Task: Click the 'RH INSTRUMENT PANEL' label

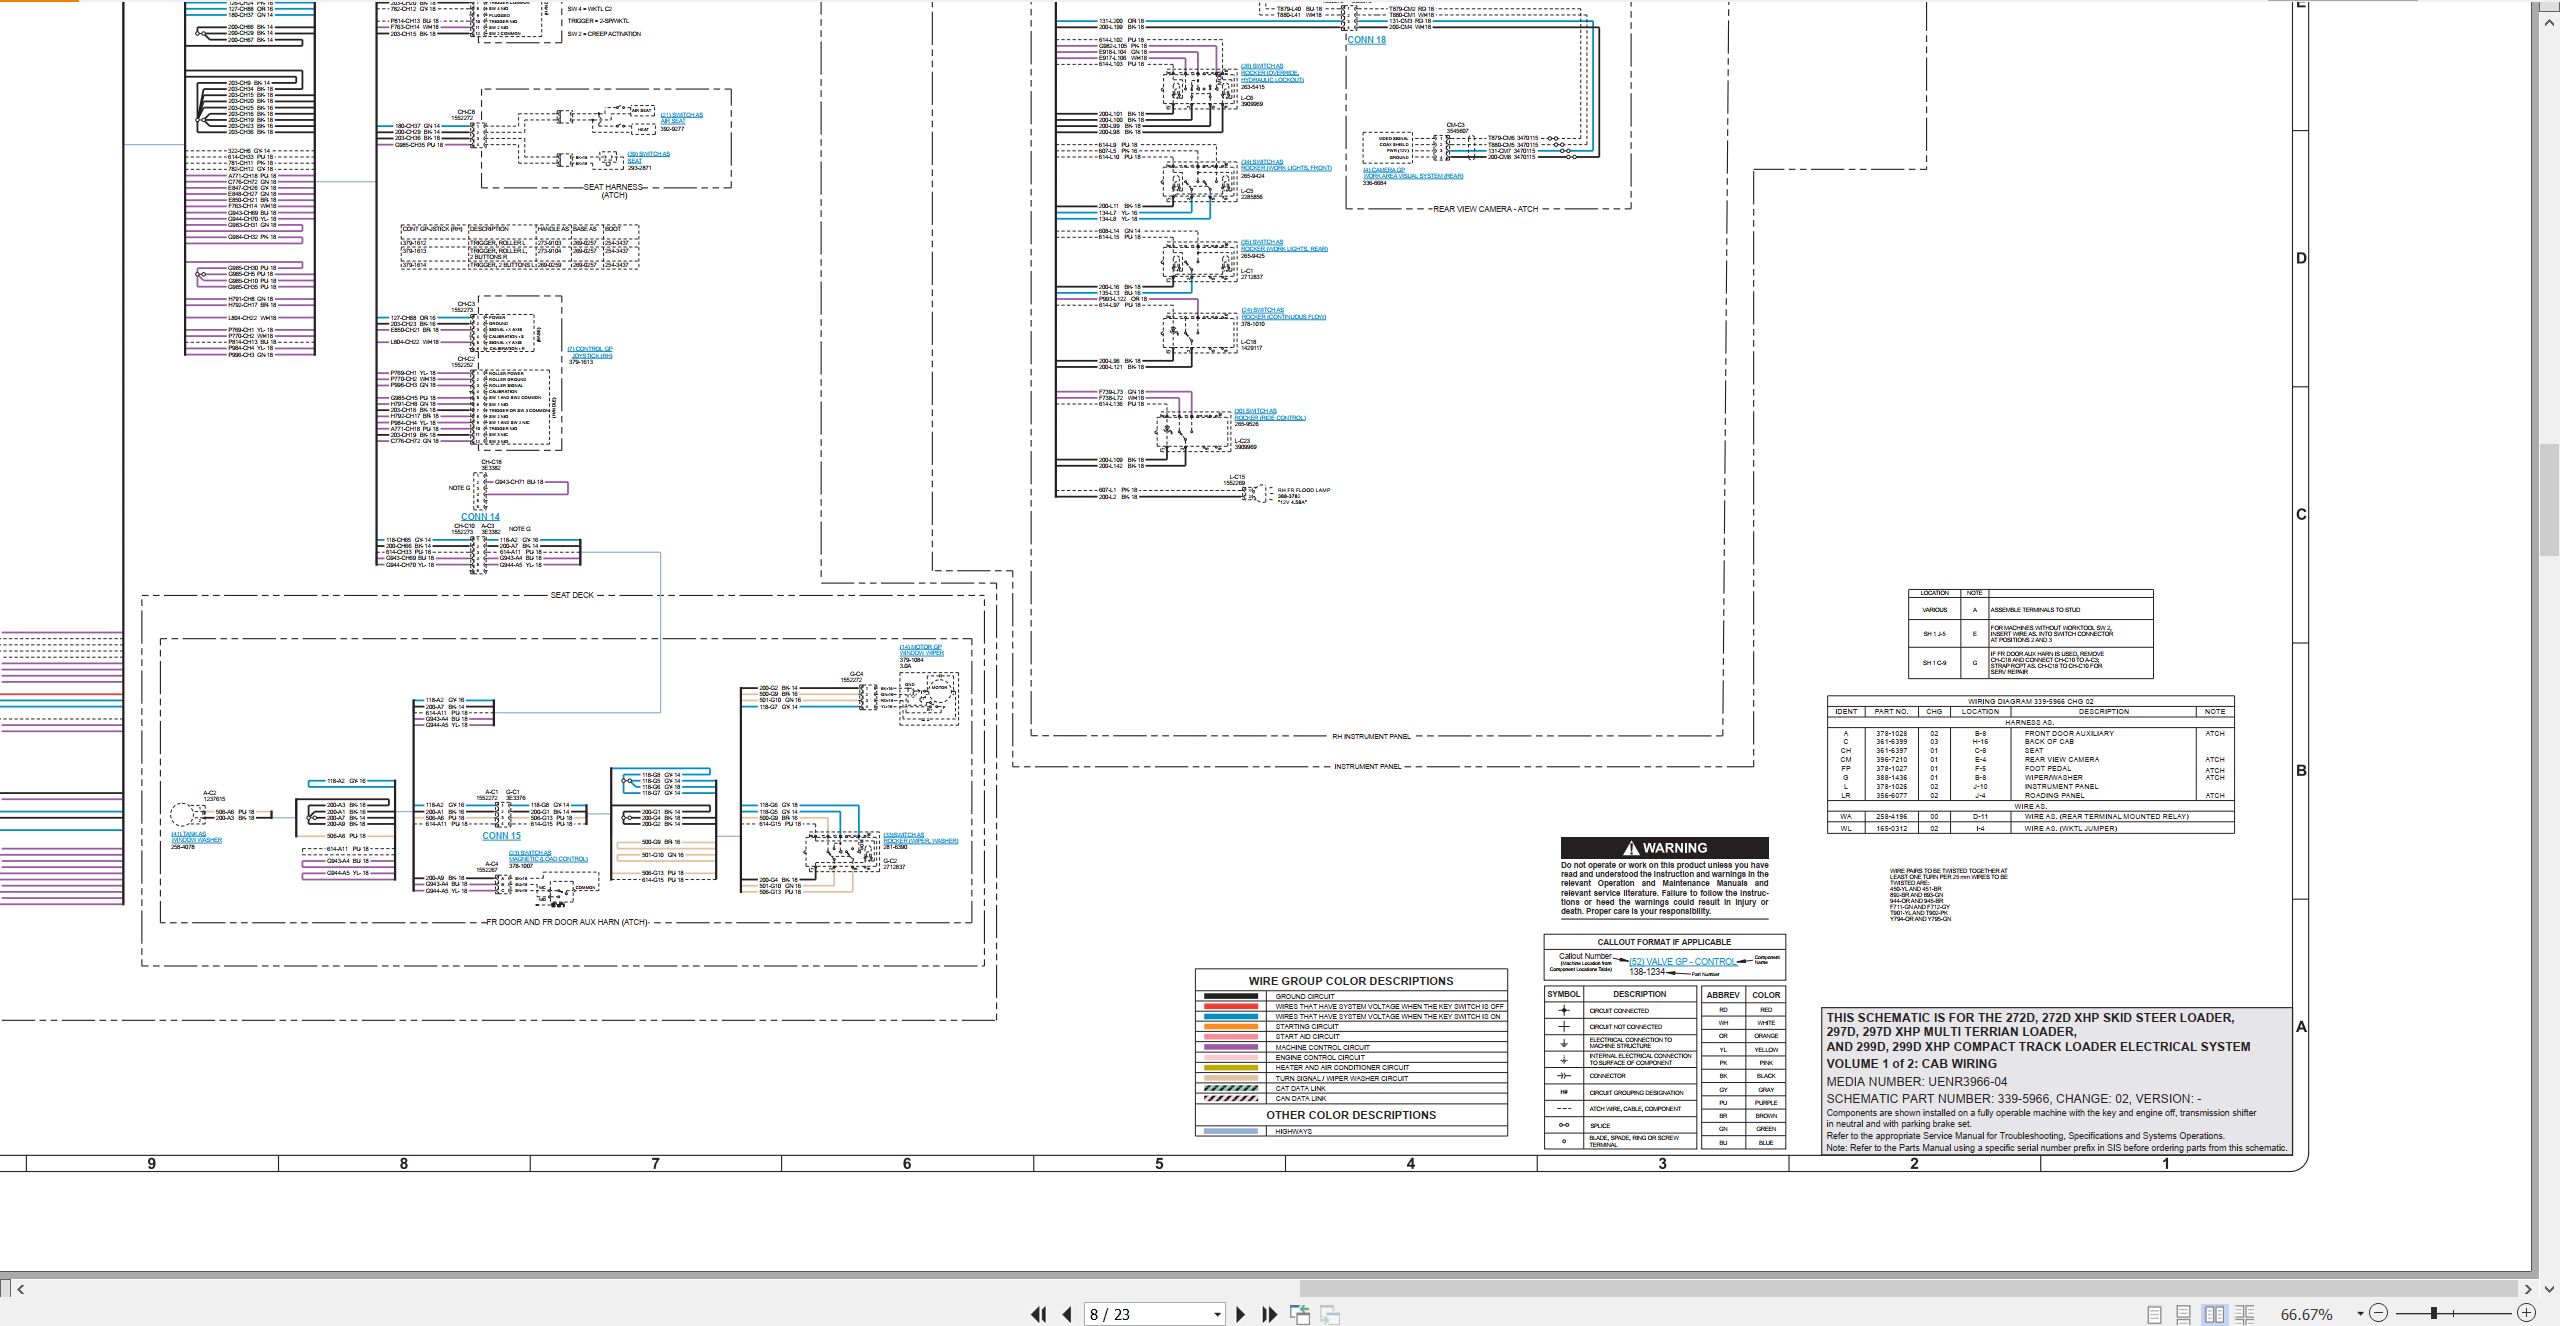Action: tap(1371, 737)
